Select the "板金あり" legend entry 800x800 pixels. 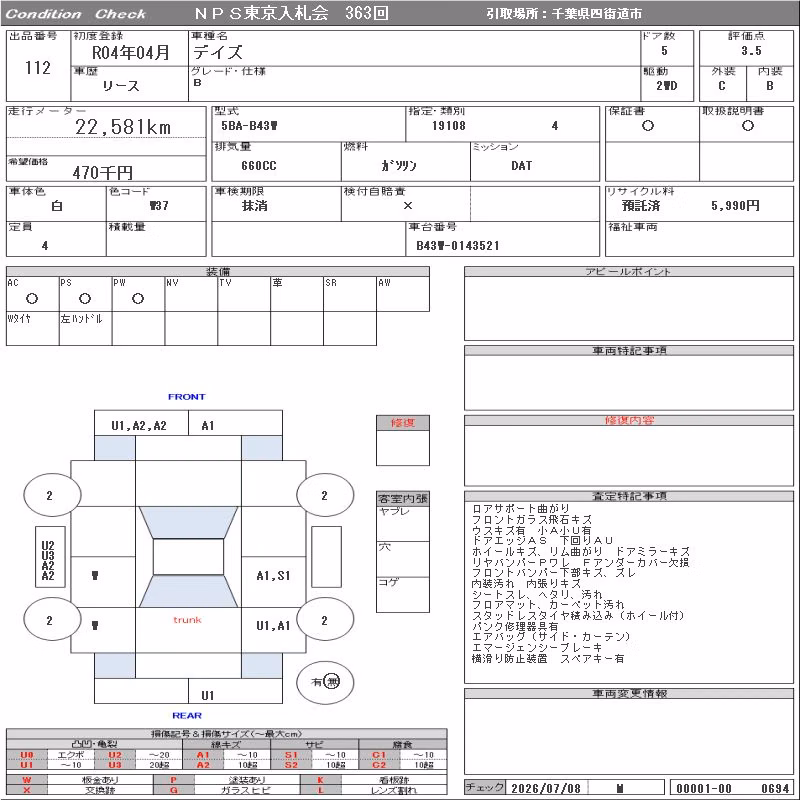tap(100, 780)
